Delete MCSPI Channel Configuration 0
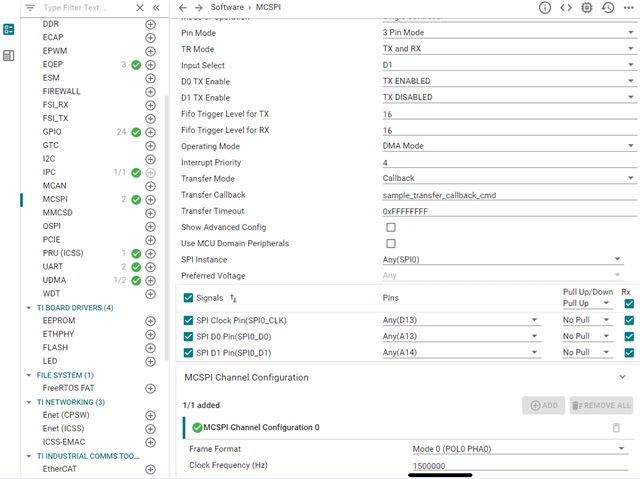The image size is (640, 479). point(616,428)
